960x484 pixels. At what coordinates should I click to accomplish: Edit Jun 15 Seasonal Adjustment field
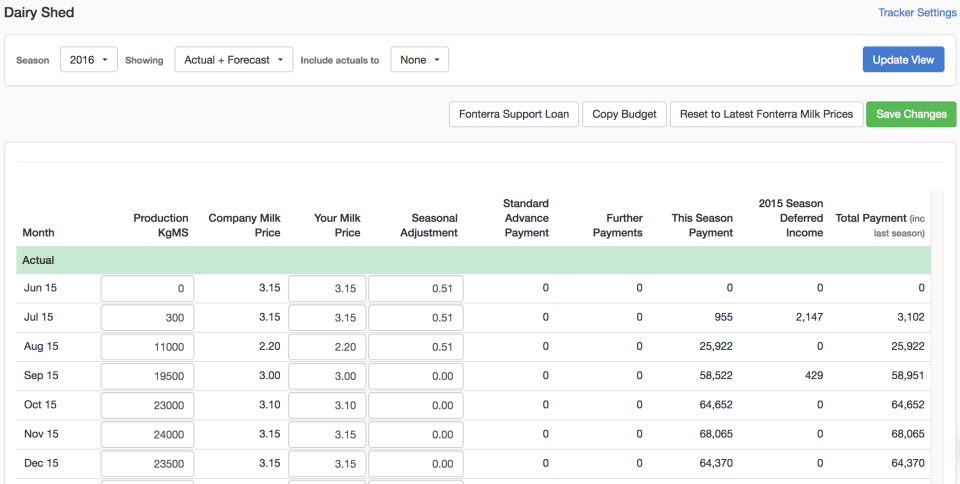[x=415, y=289]
